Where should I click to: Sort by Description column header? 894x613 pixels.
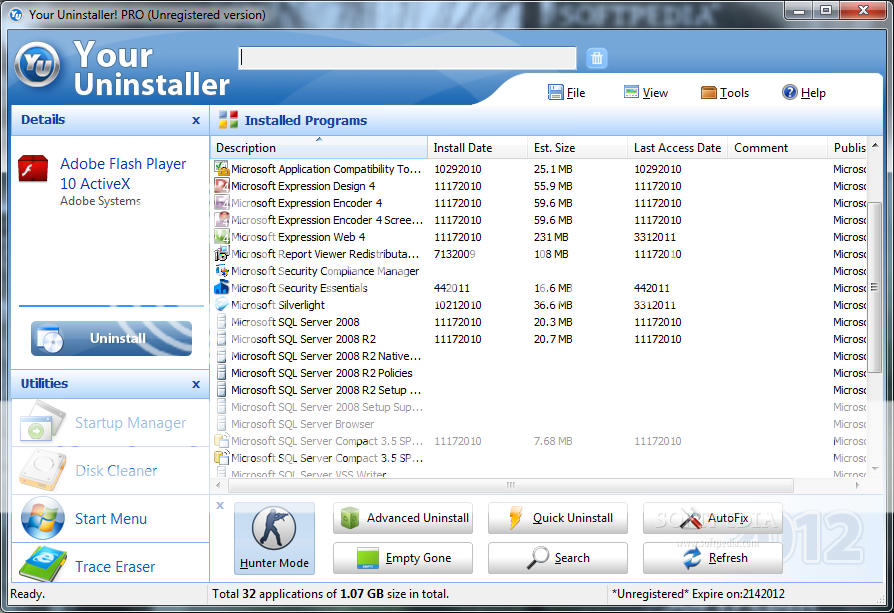tap(319, 148)
